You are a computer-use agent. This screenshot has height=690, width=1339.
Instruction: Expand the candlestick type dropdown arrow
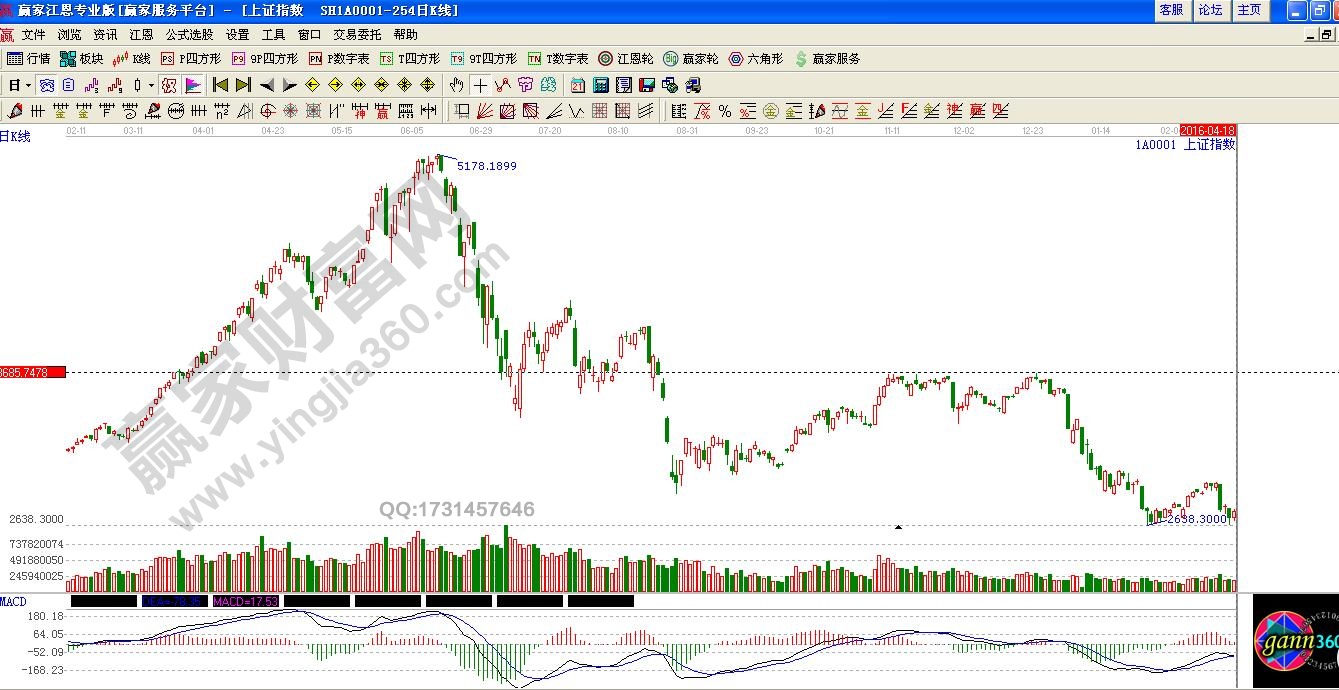(151, 85)
